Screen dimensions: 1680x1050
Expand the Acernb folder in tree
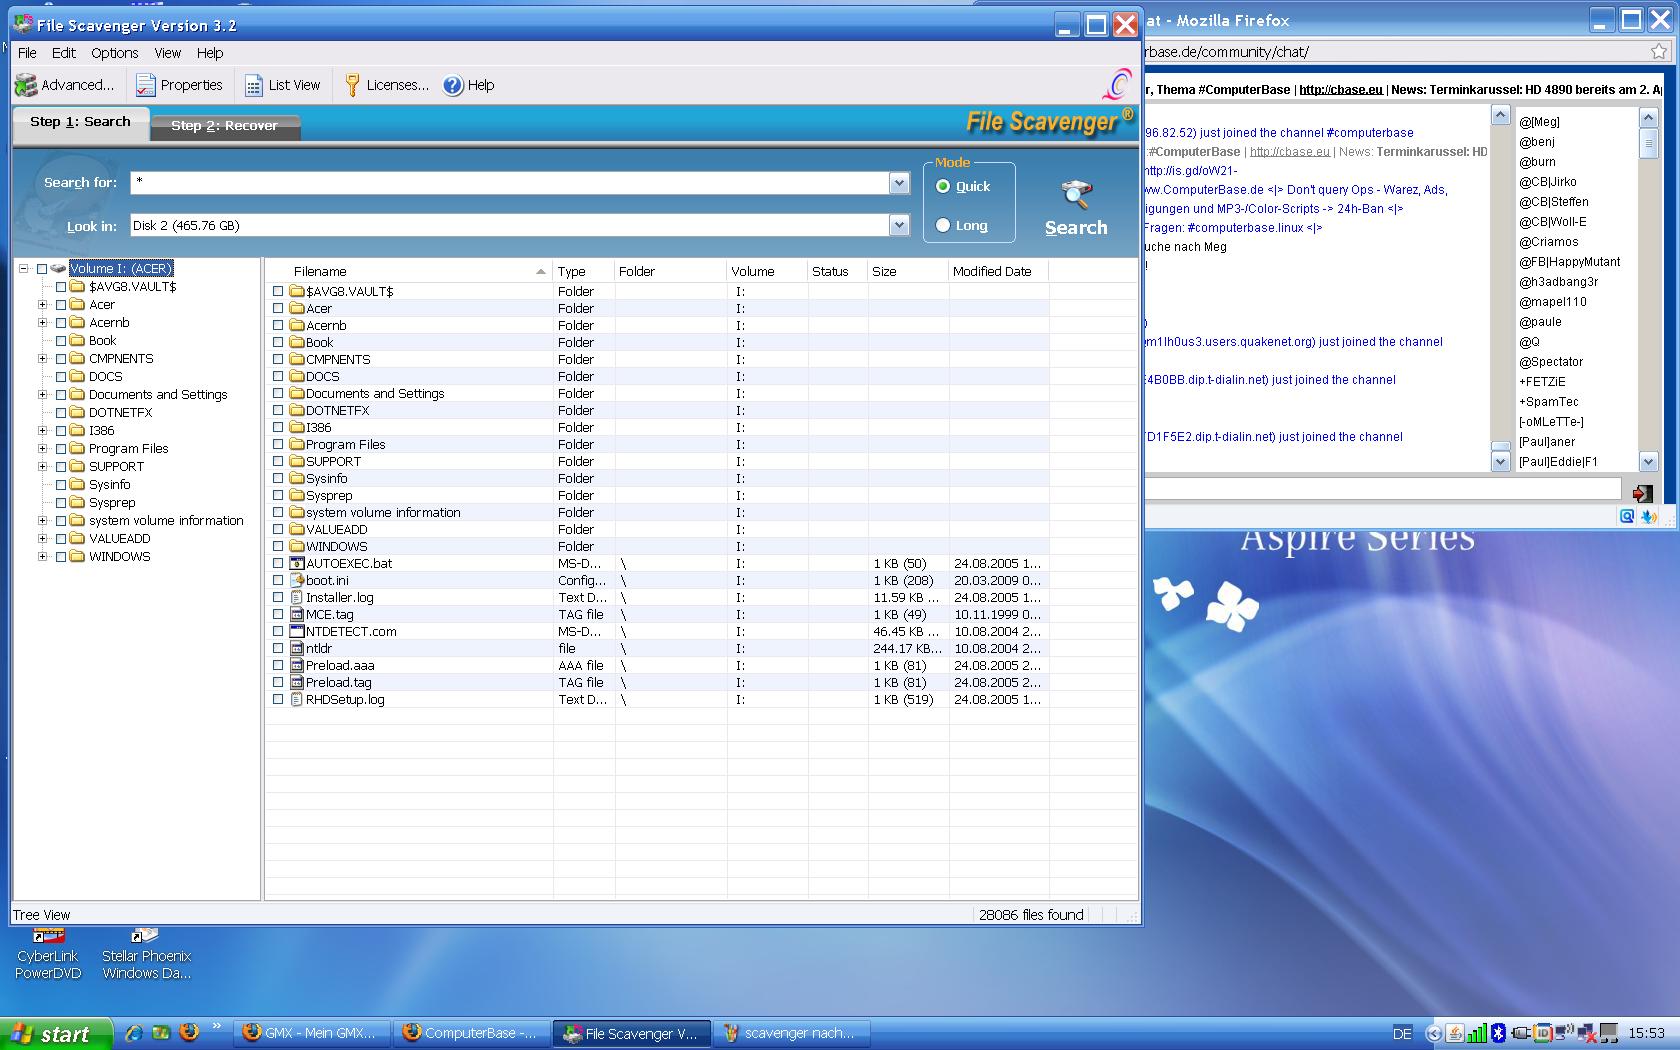(x=42, y=323)
